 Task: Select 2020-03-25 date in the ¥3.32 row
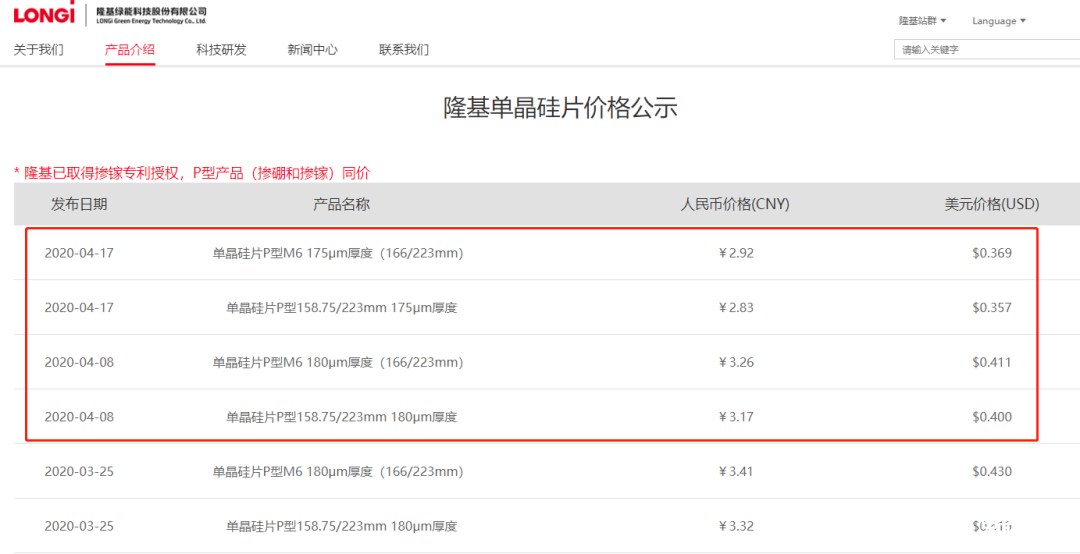tap(79, 526)
